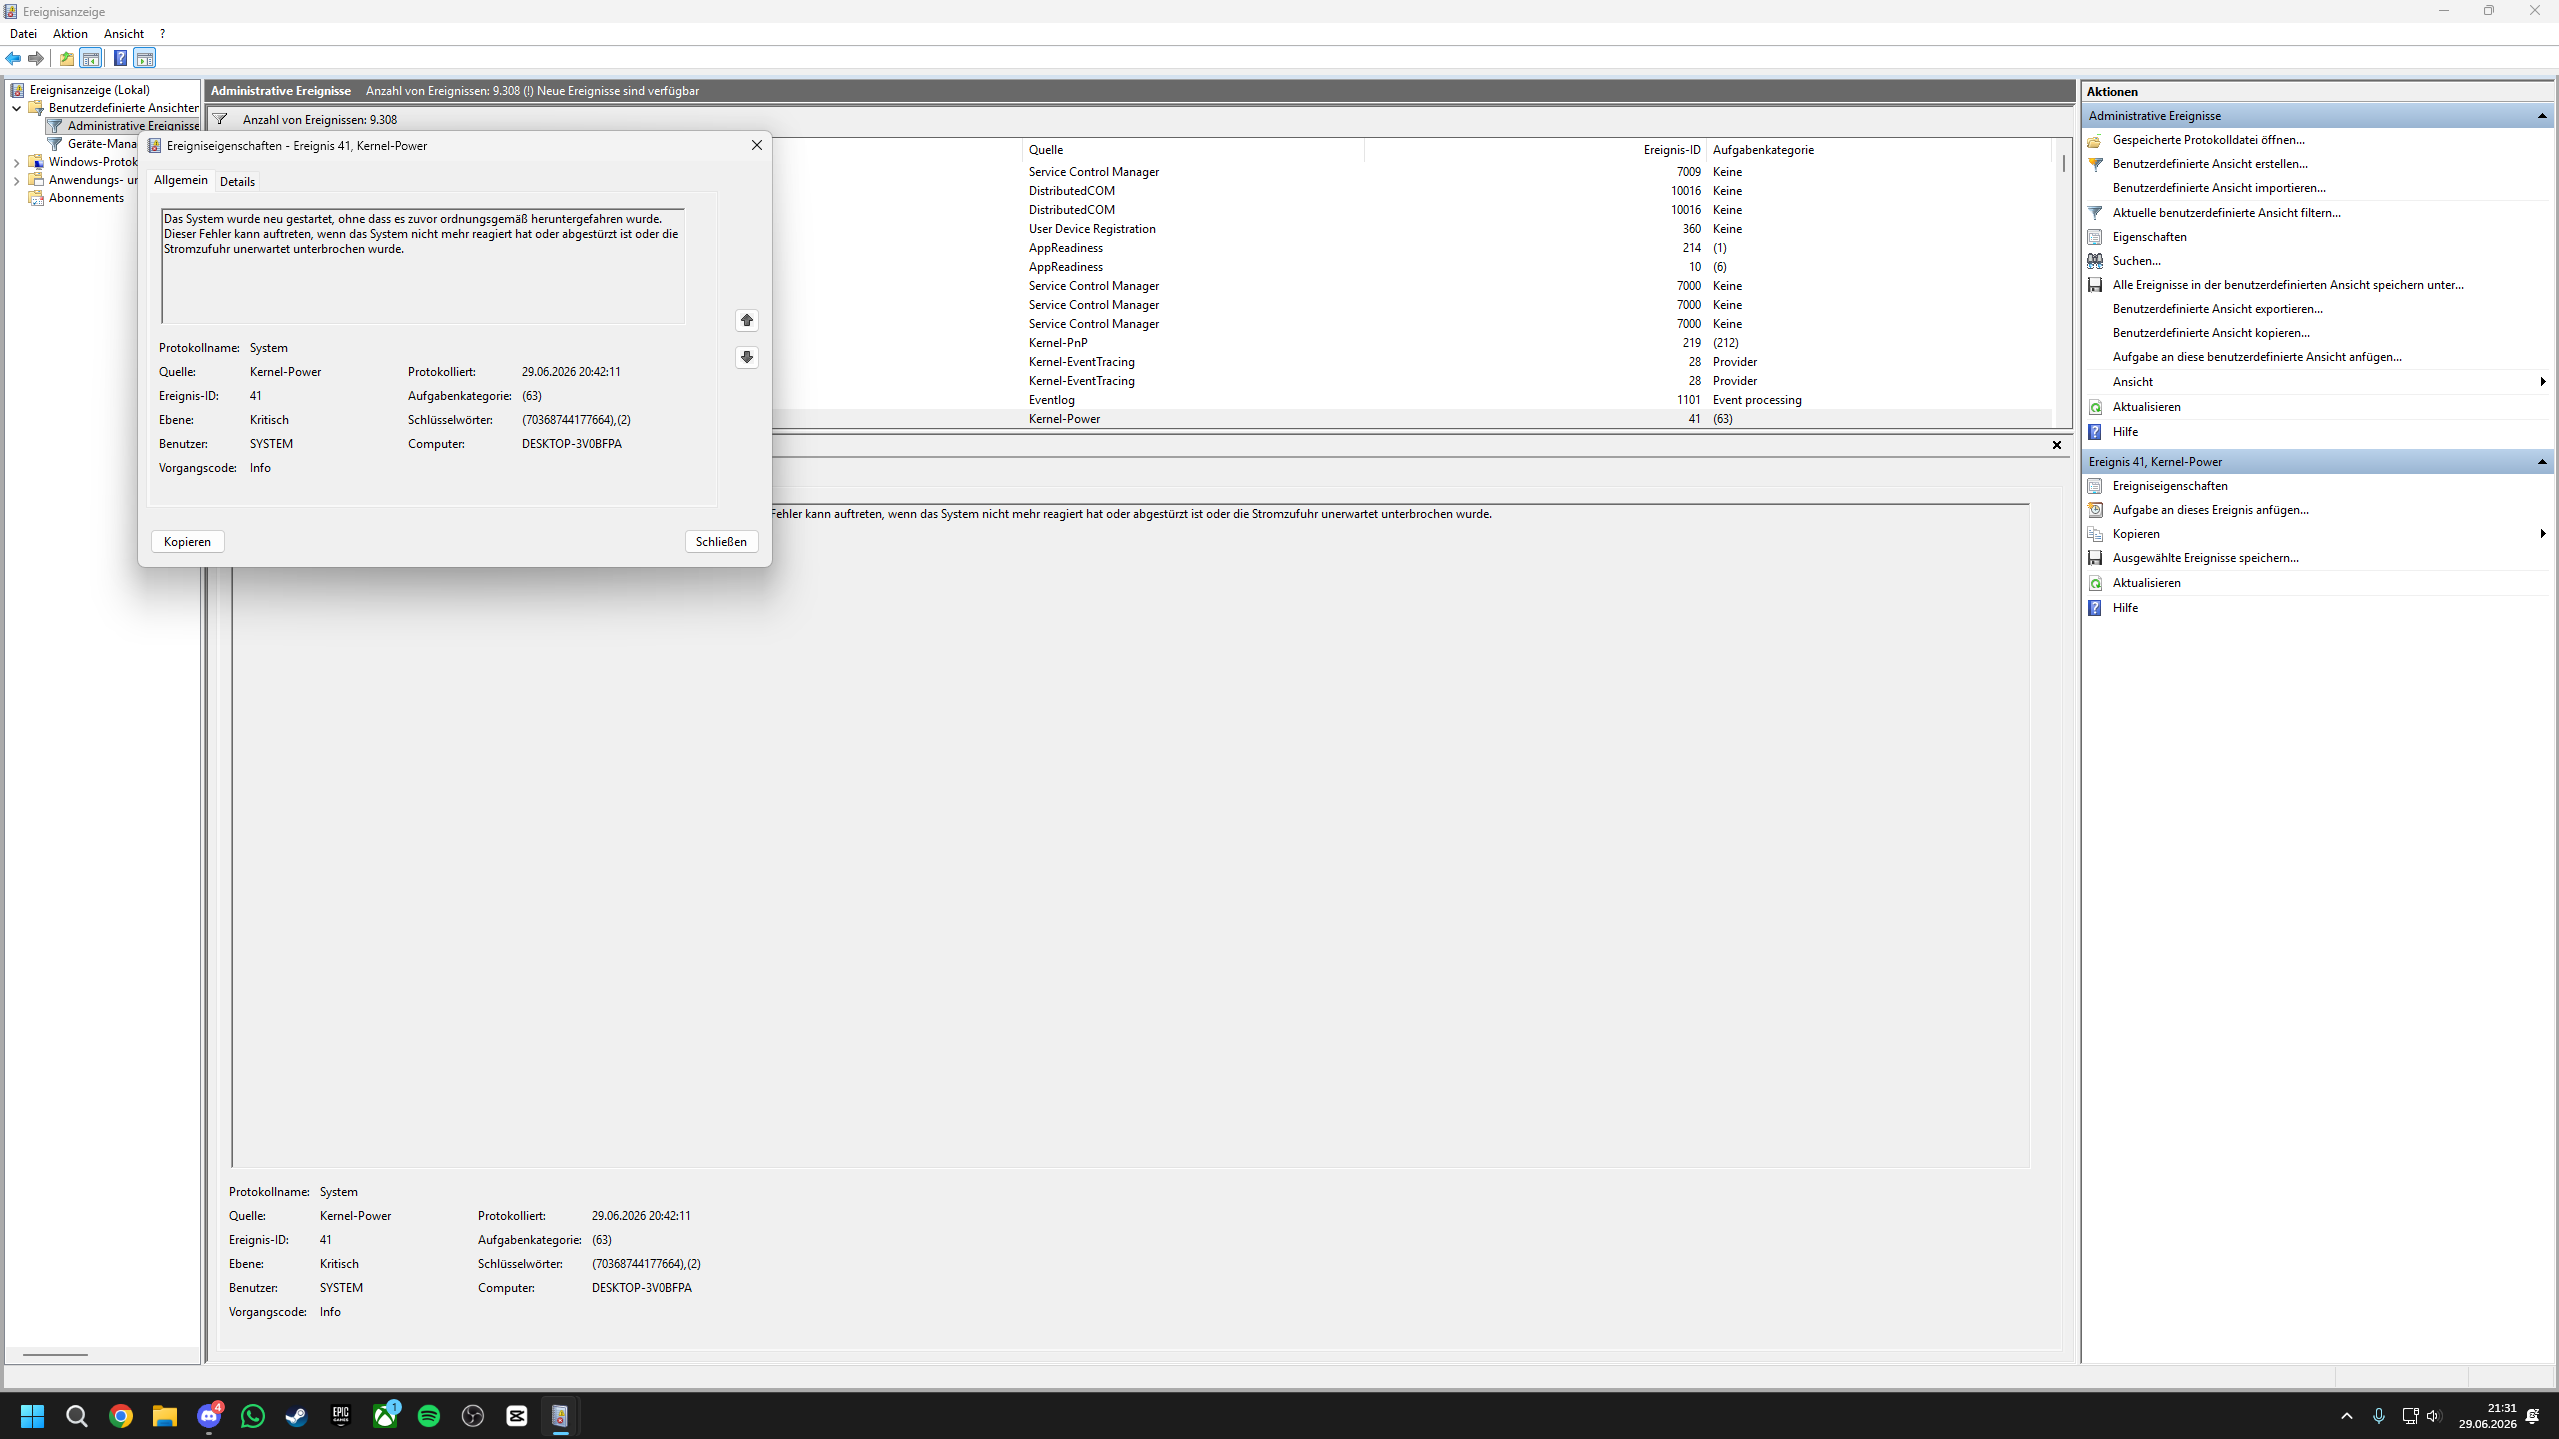Click the Back arrow toolbar icon
This screenshot has height=1439, width=2559.
(x=14, y=58)
